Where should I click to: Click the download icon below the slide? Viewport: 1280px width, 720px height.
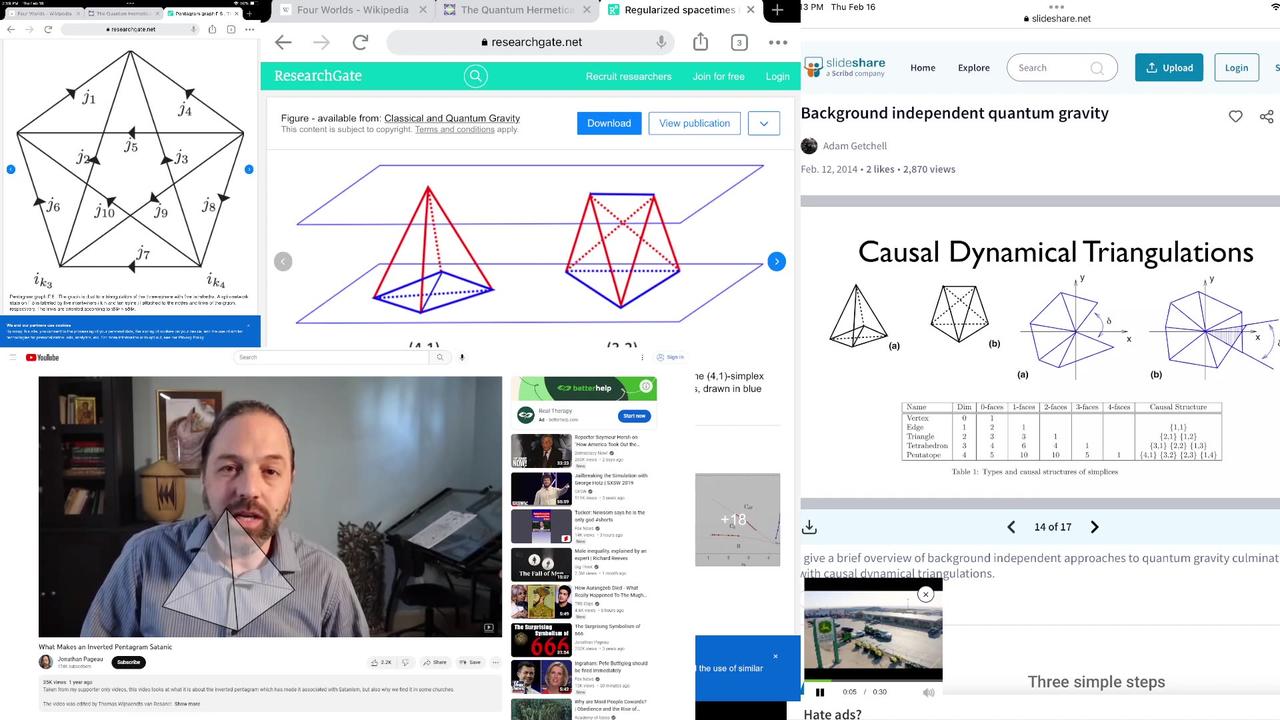809,526
